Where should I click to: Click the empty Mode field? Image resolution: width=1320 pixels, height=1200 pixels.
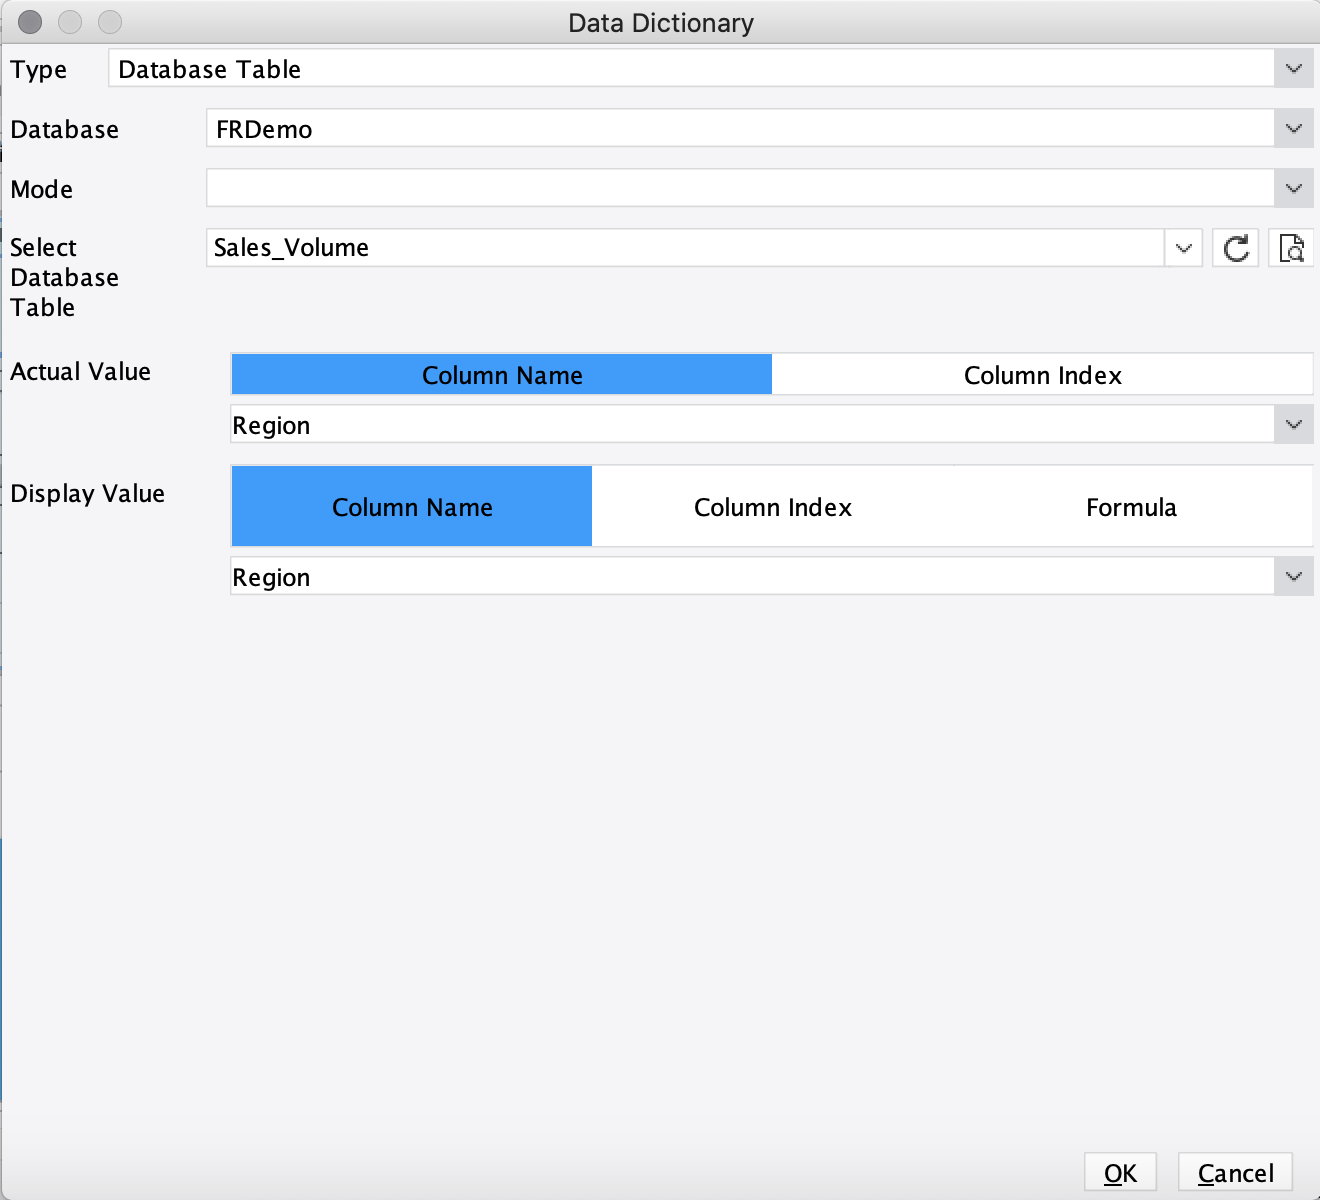pyautogui.click(x=740, y=189)
